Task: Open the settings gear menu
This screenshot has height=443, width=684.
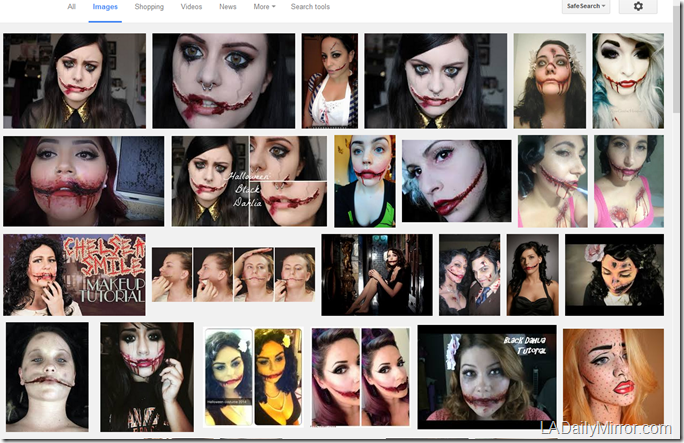Action: tap(638, 7)
